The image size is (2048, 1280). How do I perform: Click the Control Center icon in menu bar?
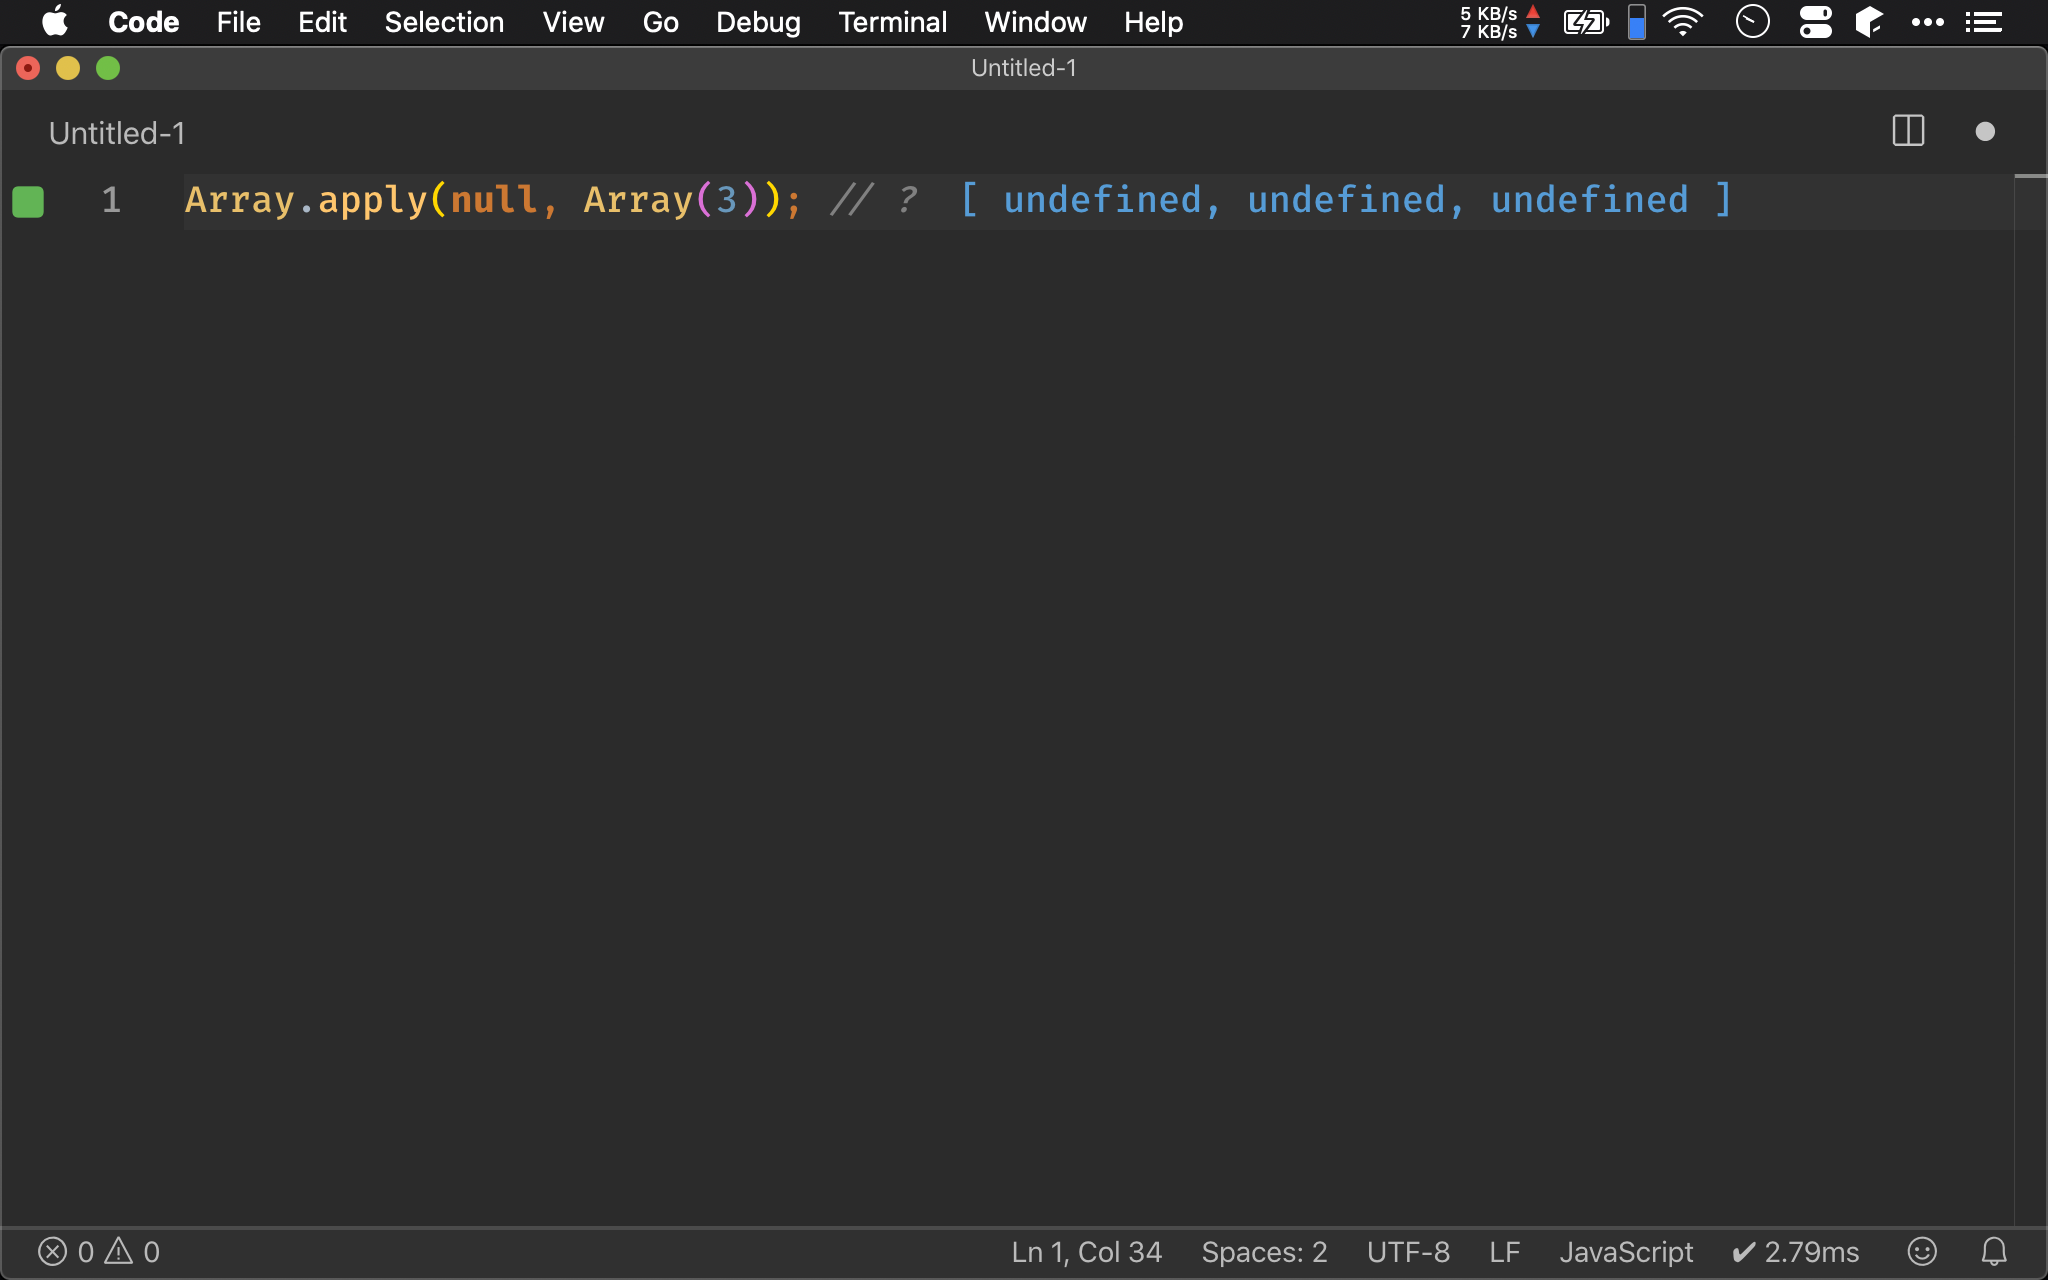(x=1815, y=22)
